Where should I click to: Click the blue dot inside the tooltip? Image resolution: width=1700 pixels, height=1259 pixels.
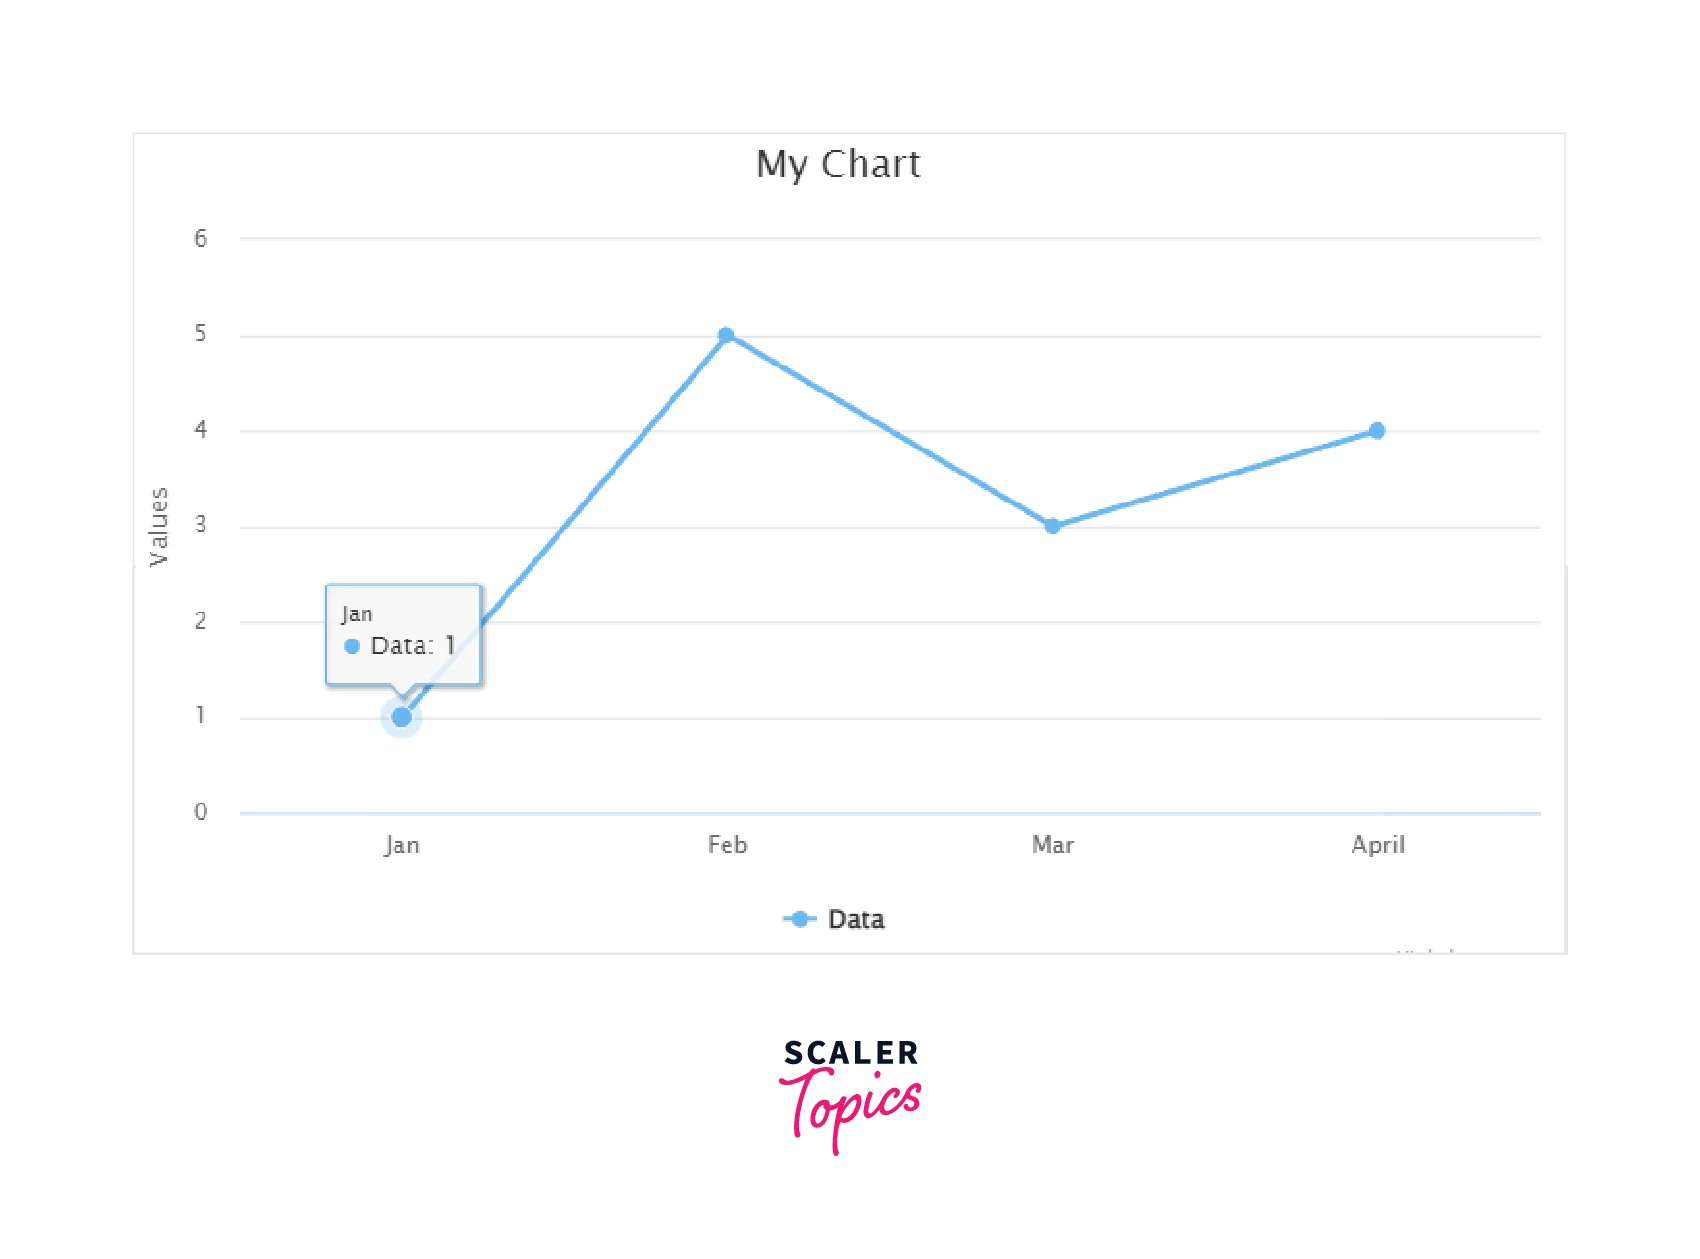(352, 646)
